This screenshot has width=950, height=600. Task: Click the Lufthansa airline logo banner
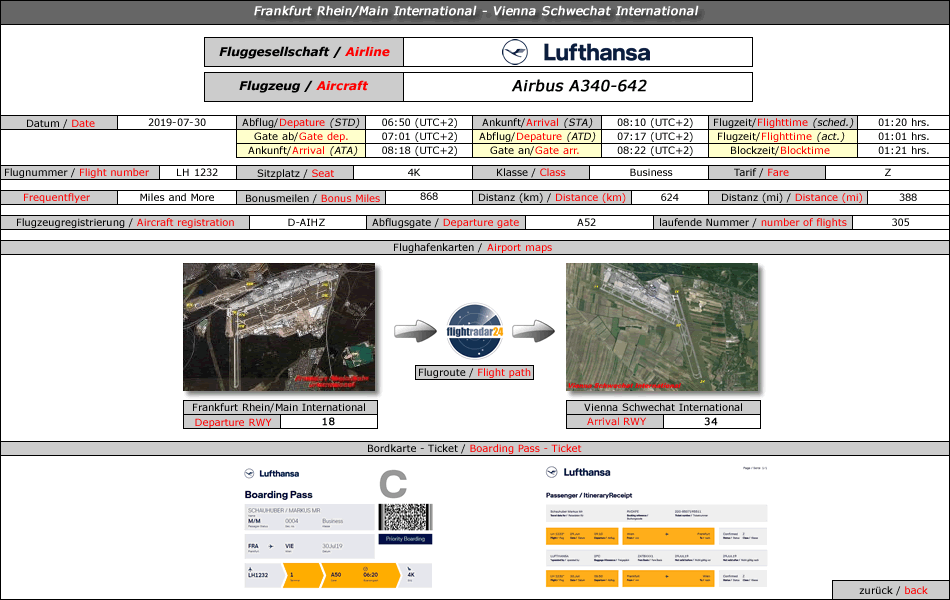577,52
